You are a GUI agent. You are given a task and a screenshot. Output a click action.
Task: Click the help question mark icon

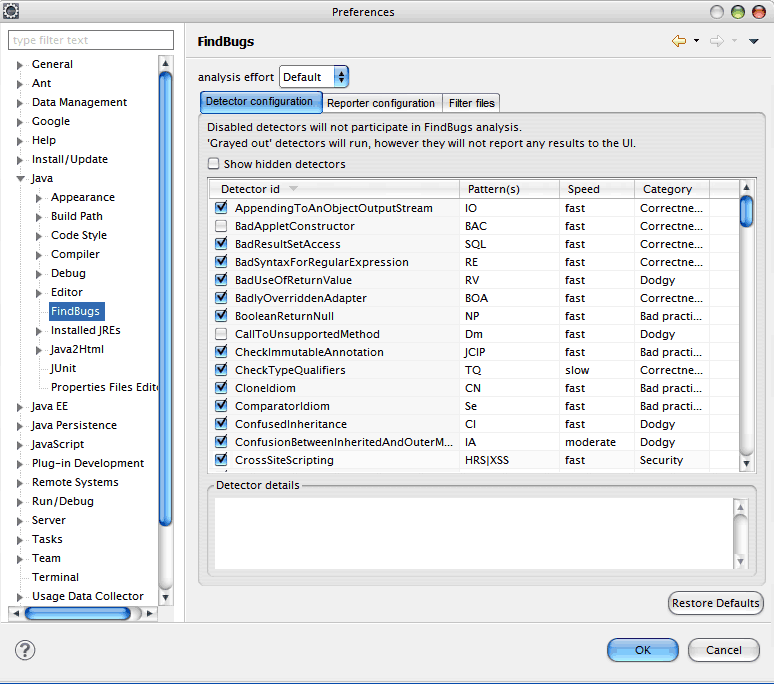25,650
